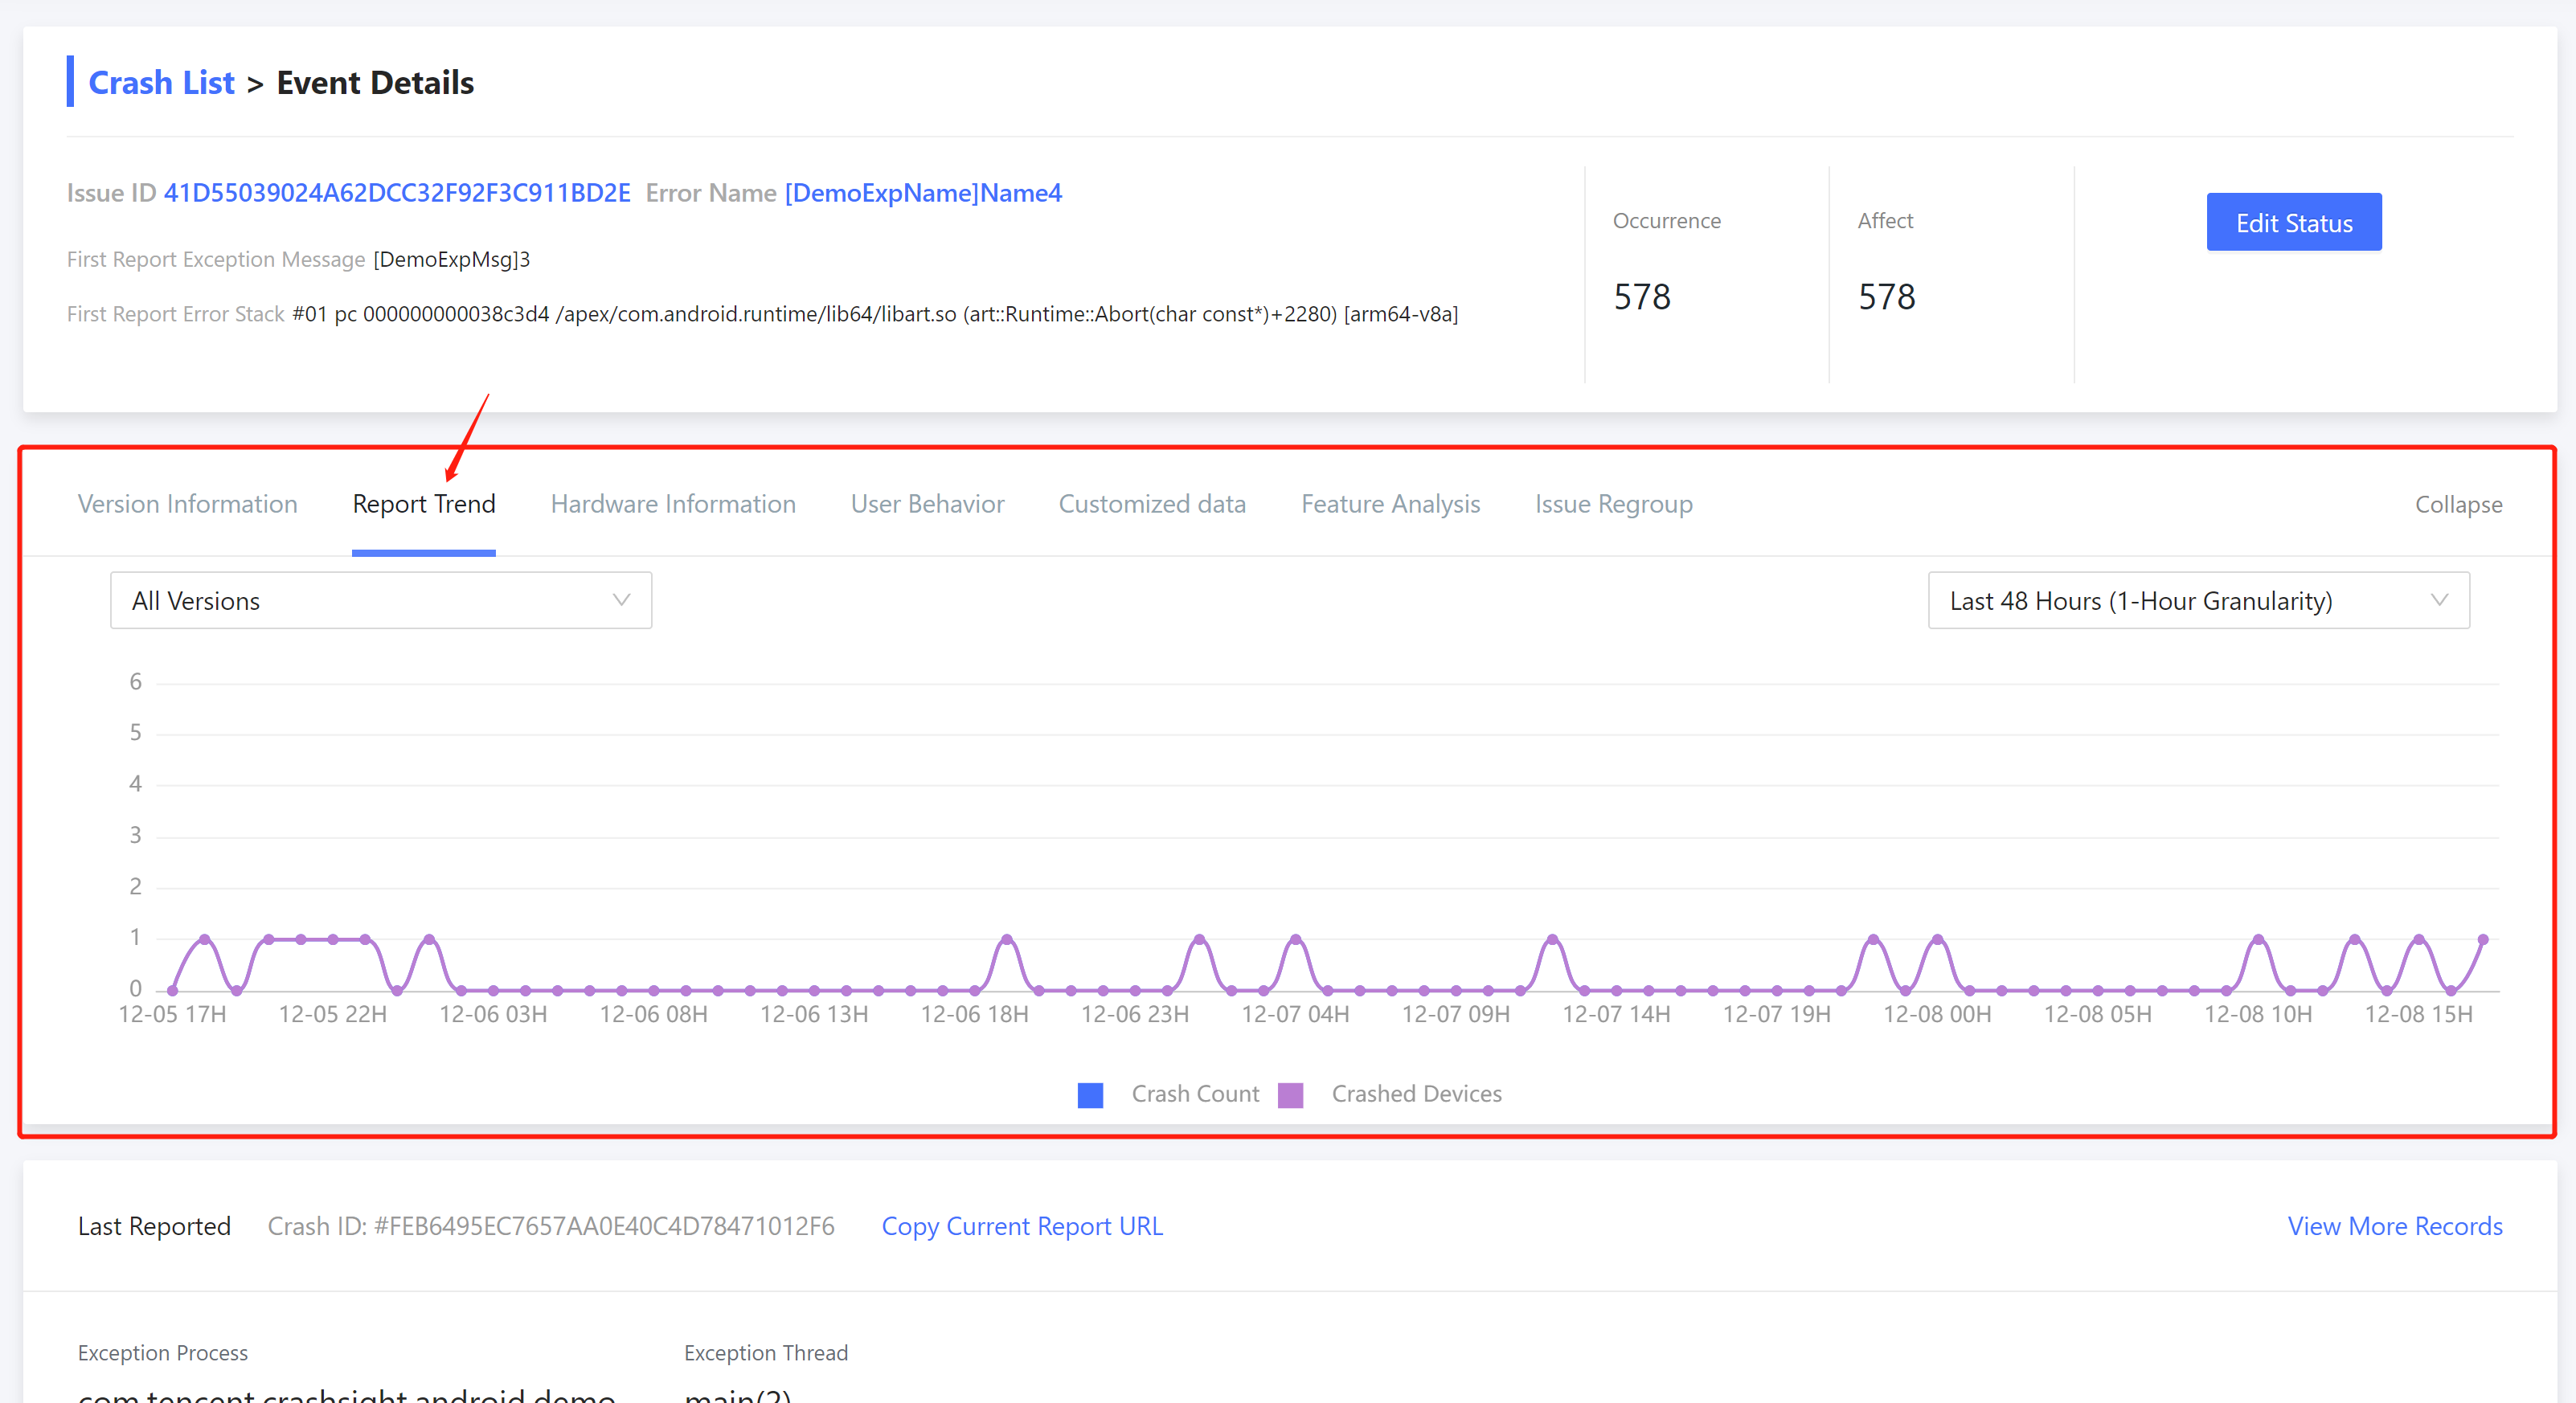
Task: Click the chart data point at 12-08 00H
Action: [x=1937, y=939]
